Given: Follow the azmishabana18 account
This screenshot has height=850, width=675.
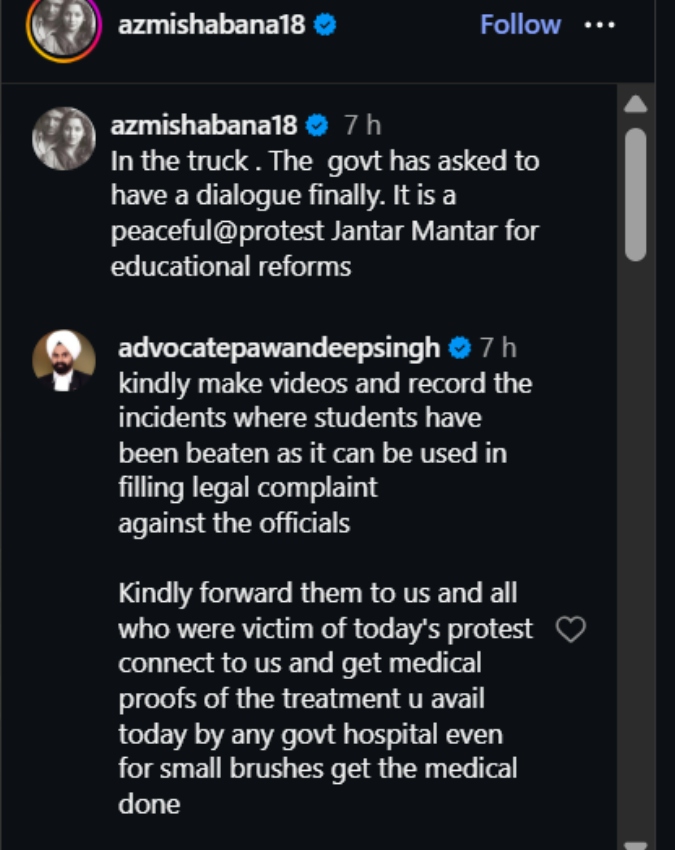Looking at the screenshot, I should pyautogui.click(x=520, y=25).
